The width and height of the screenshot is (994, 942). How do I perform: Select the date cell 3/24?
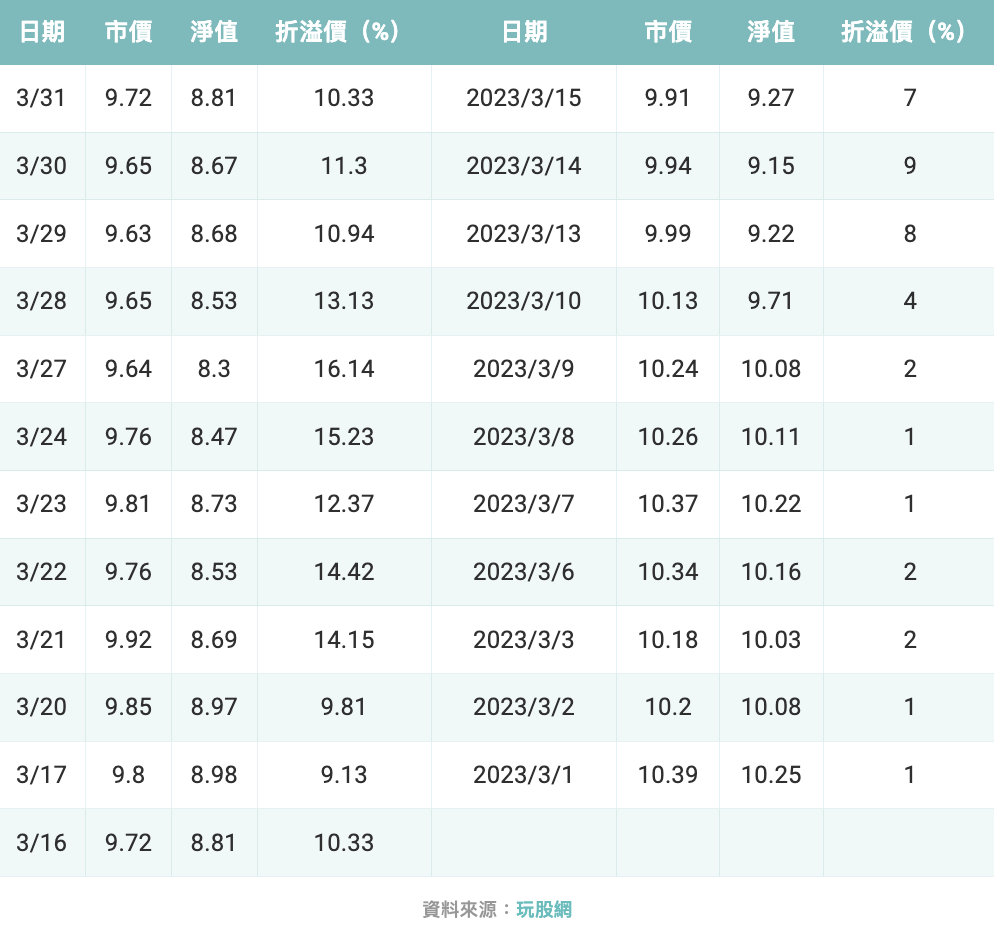tap(41, 437)
